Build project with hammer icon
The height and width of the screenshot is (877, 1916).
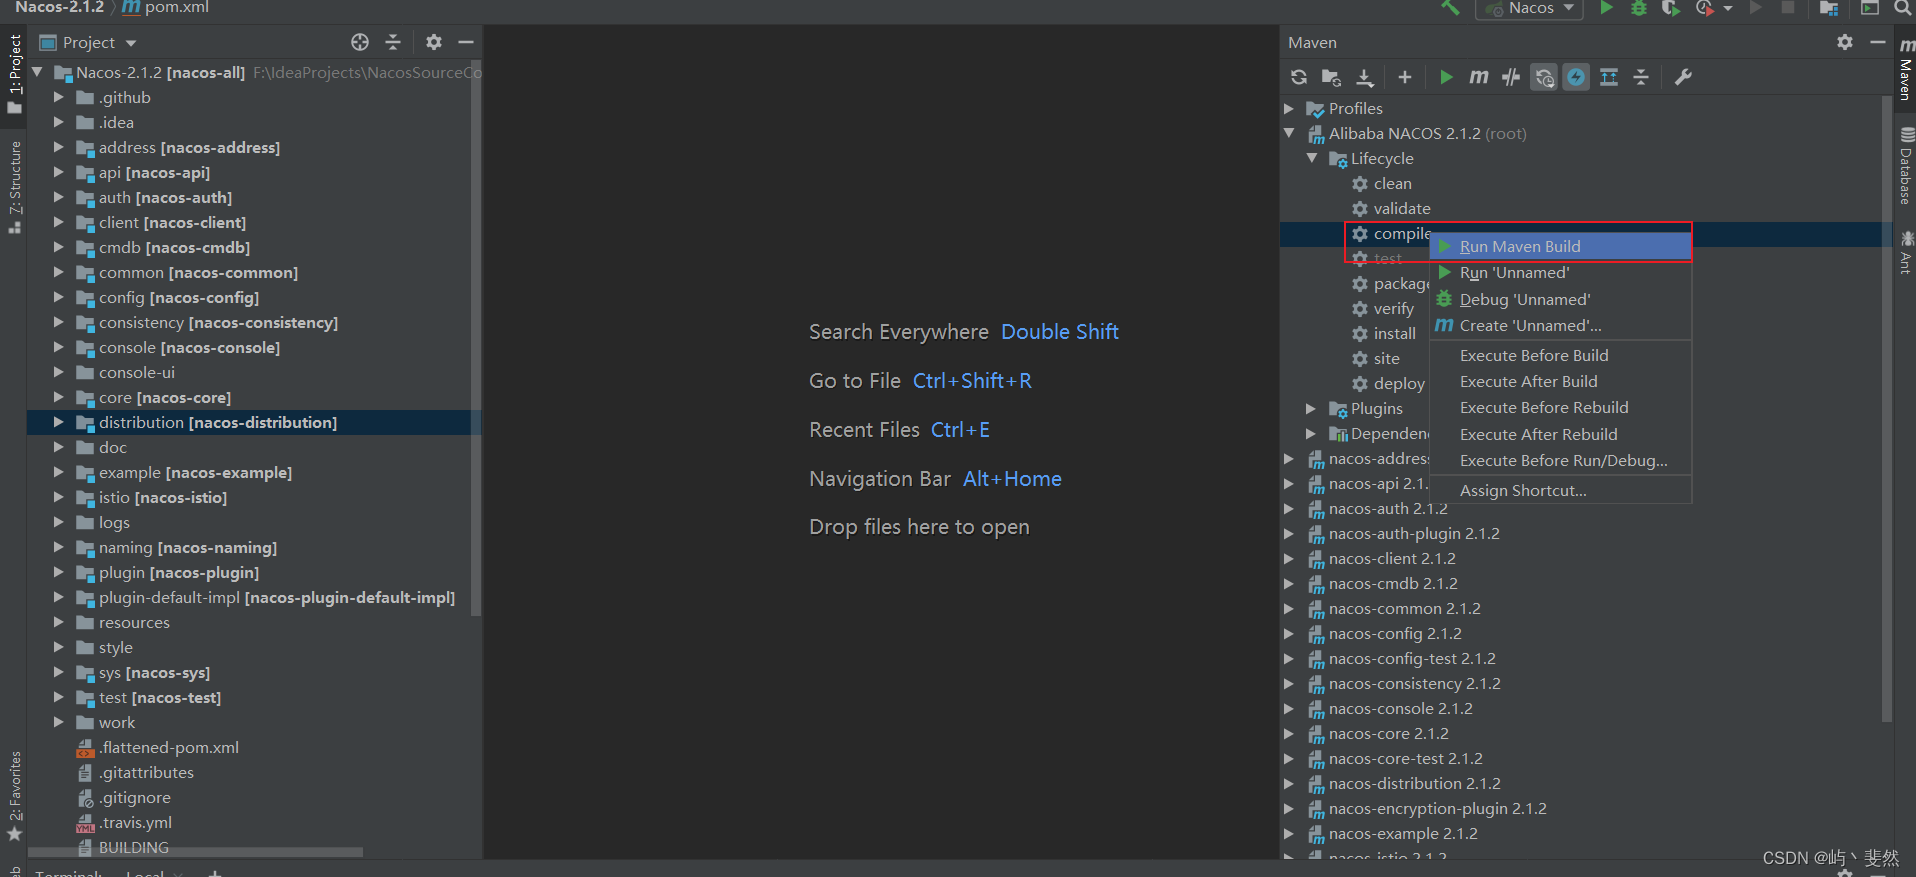[1450, 8]
